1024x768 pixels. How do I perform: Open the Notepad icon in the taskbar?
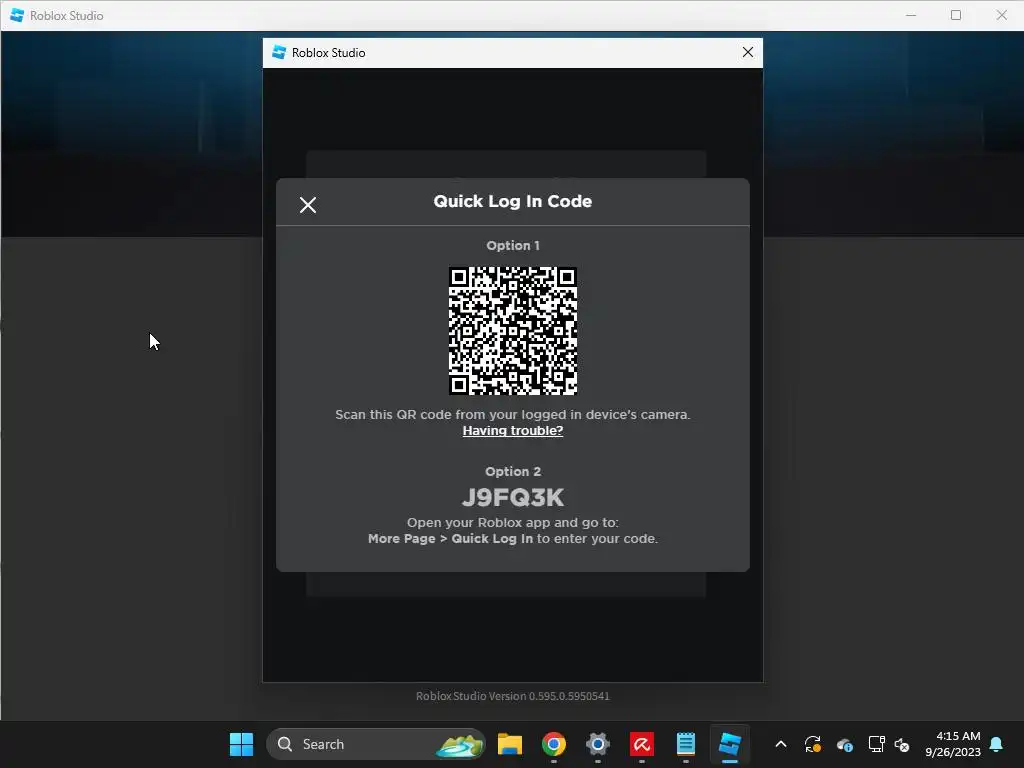click(685, 744)
